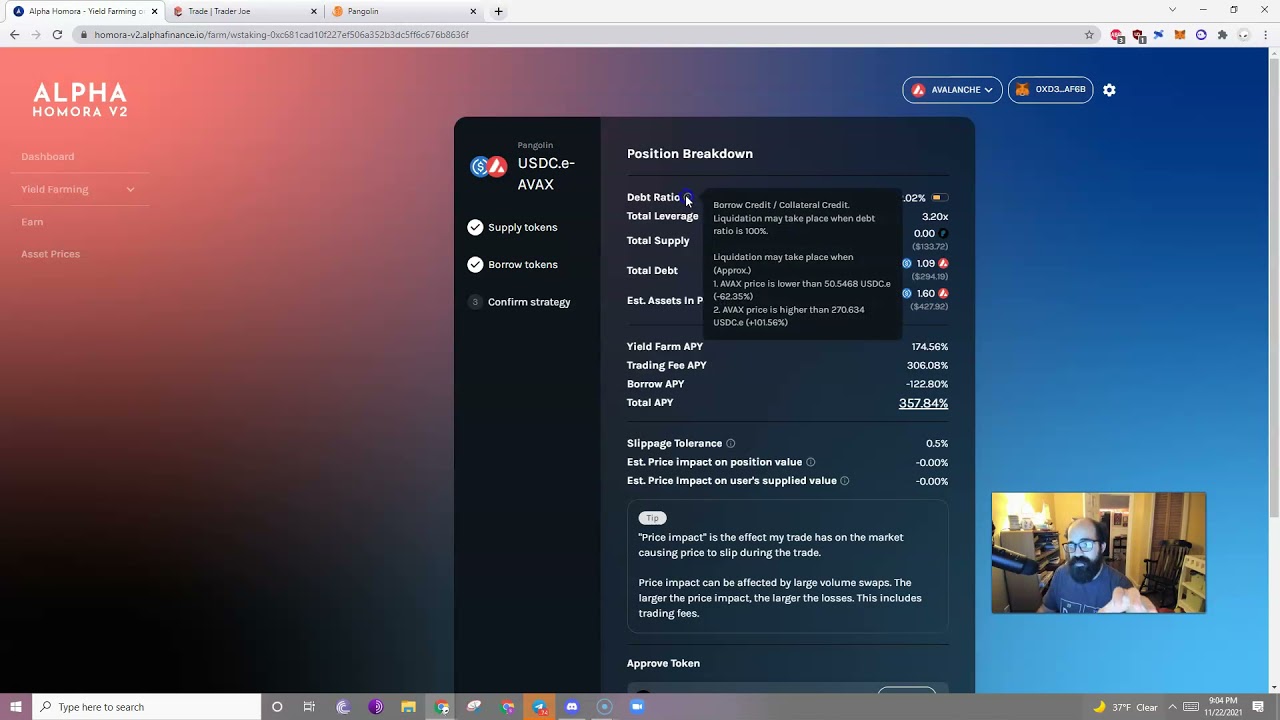Viewport: 1280px width, 720px height.
Task: Click the Yield Farm APY value 174.56%
Action: [x=930, y=347]
